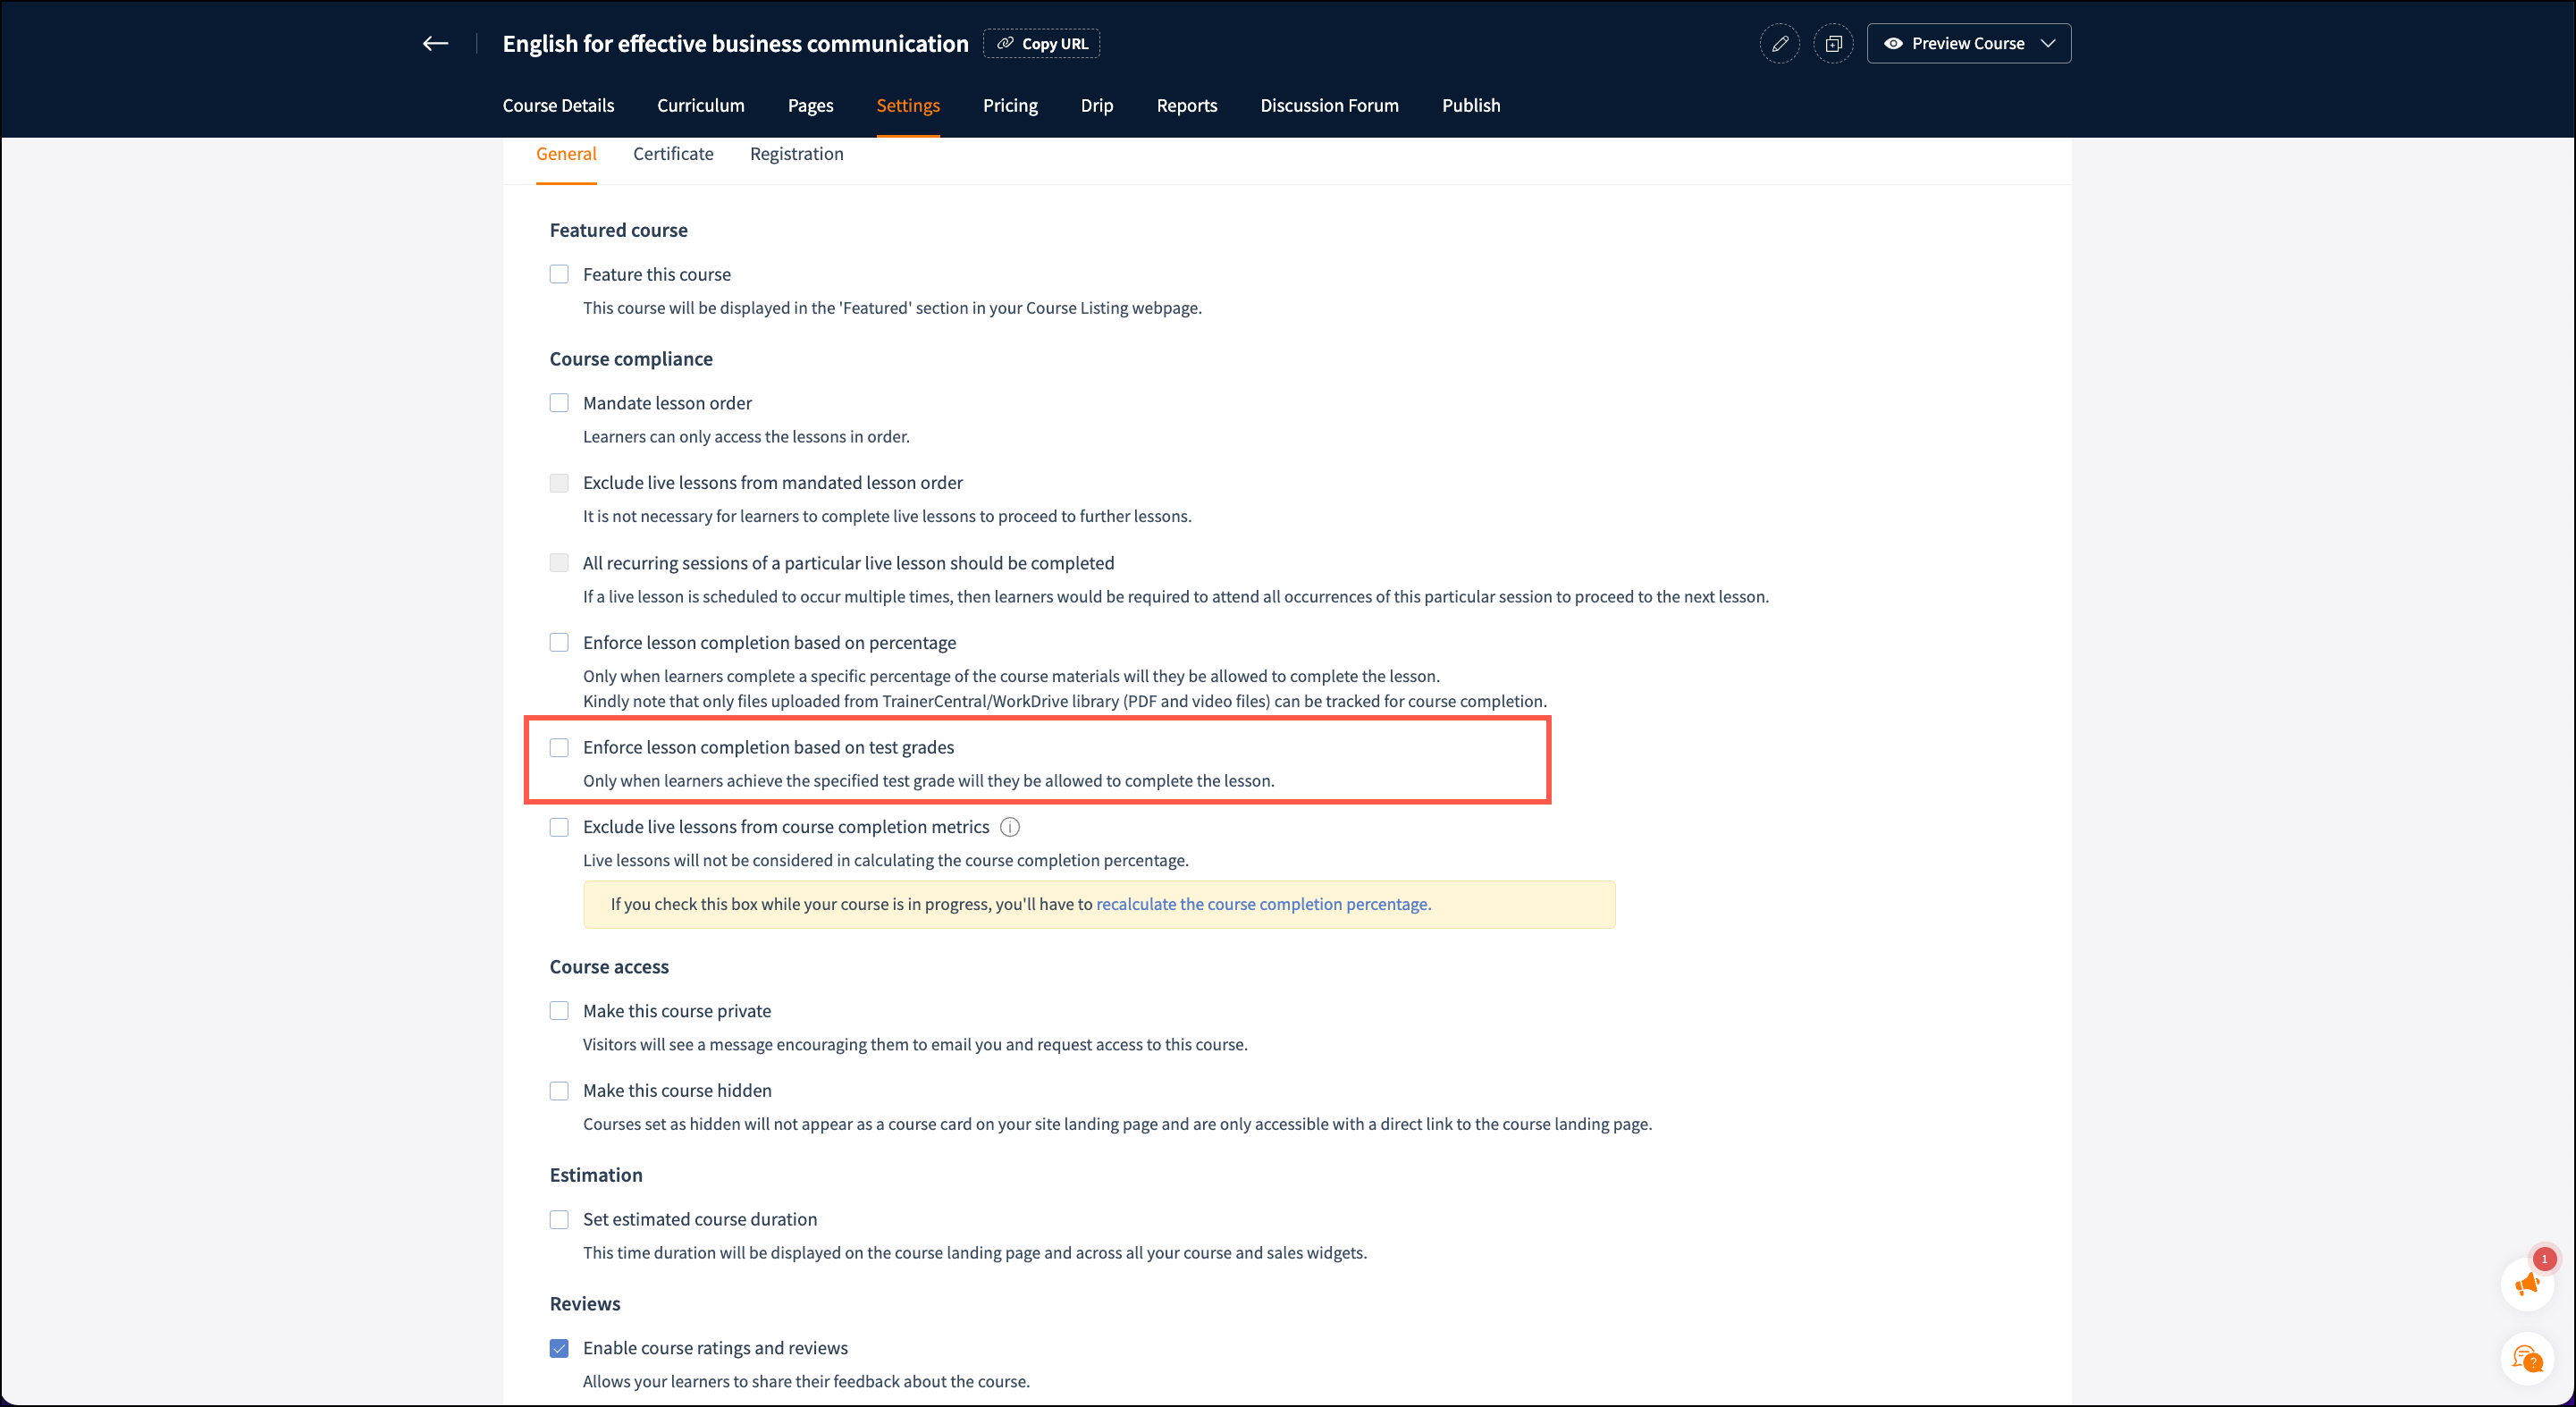Tick Enforce lesson completion based on test grades
The image size is (2576, 1407).
[x=559, y=747]
